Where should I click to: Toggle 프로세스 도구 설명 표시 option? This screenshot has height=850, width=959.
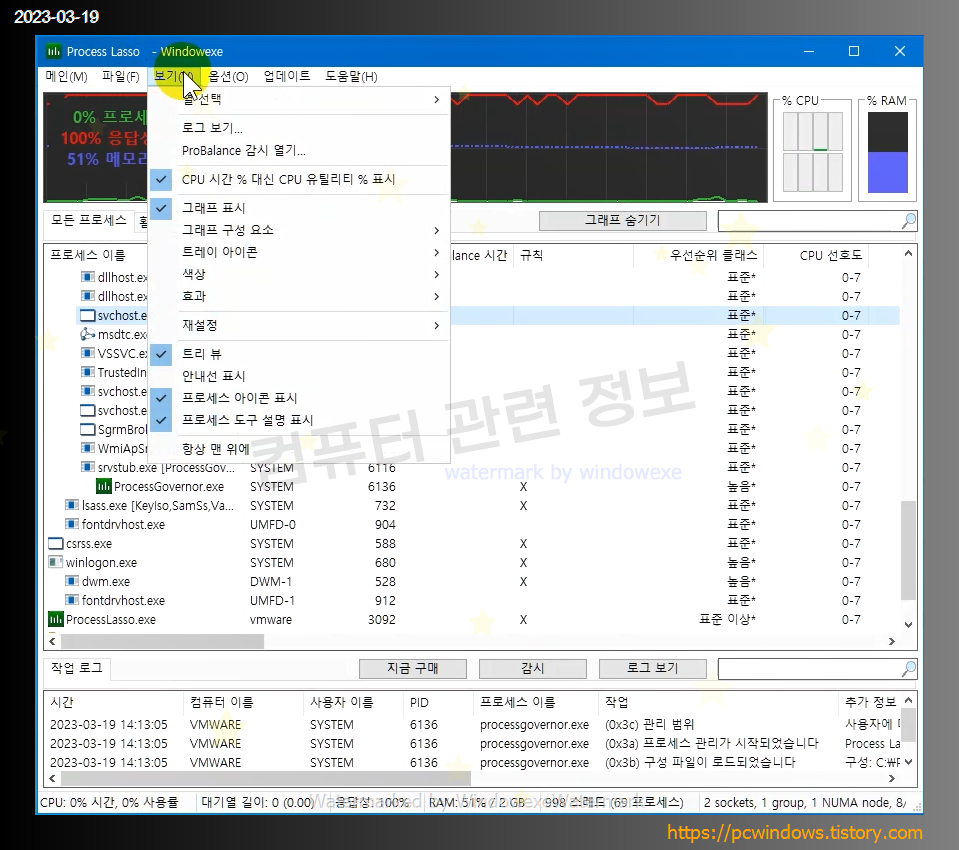[x=300, y=419]
